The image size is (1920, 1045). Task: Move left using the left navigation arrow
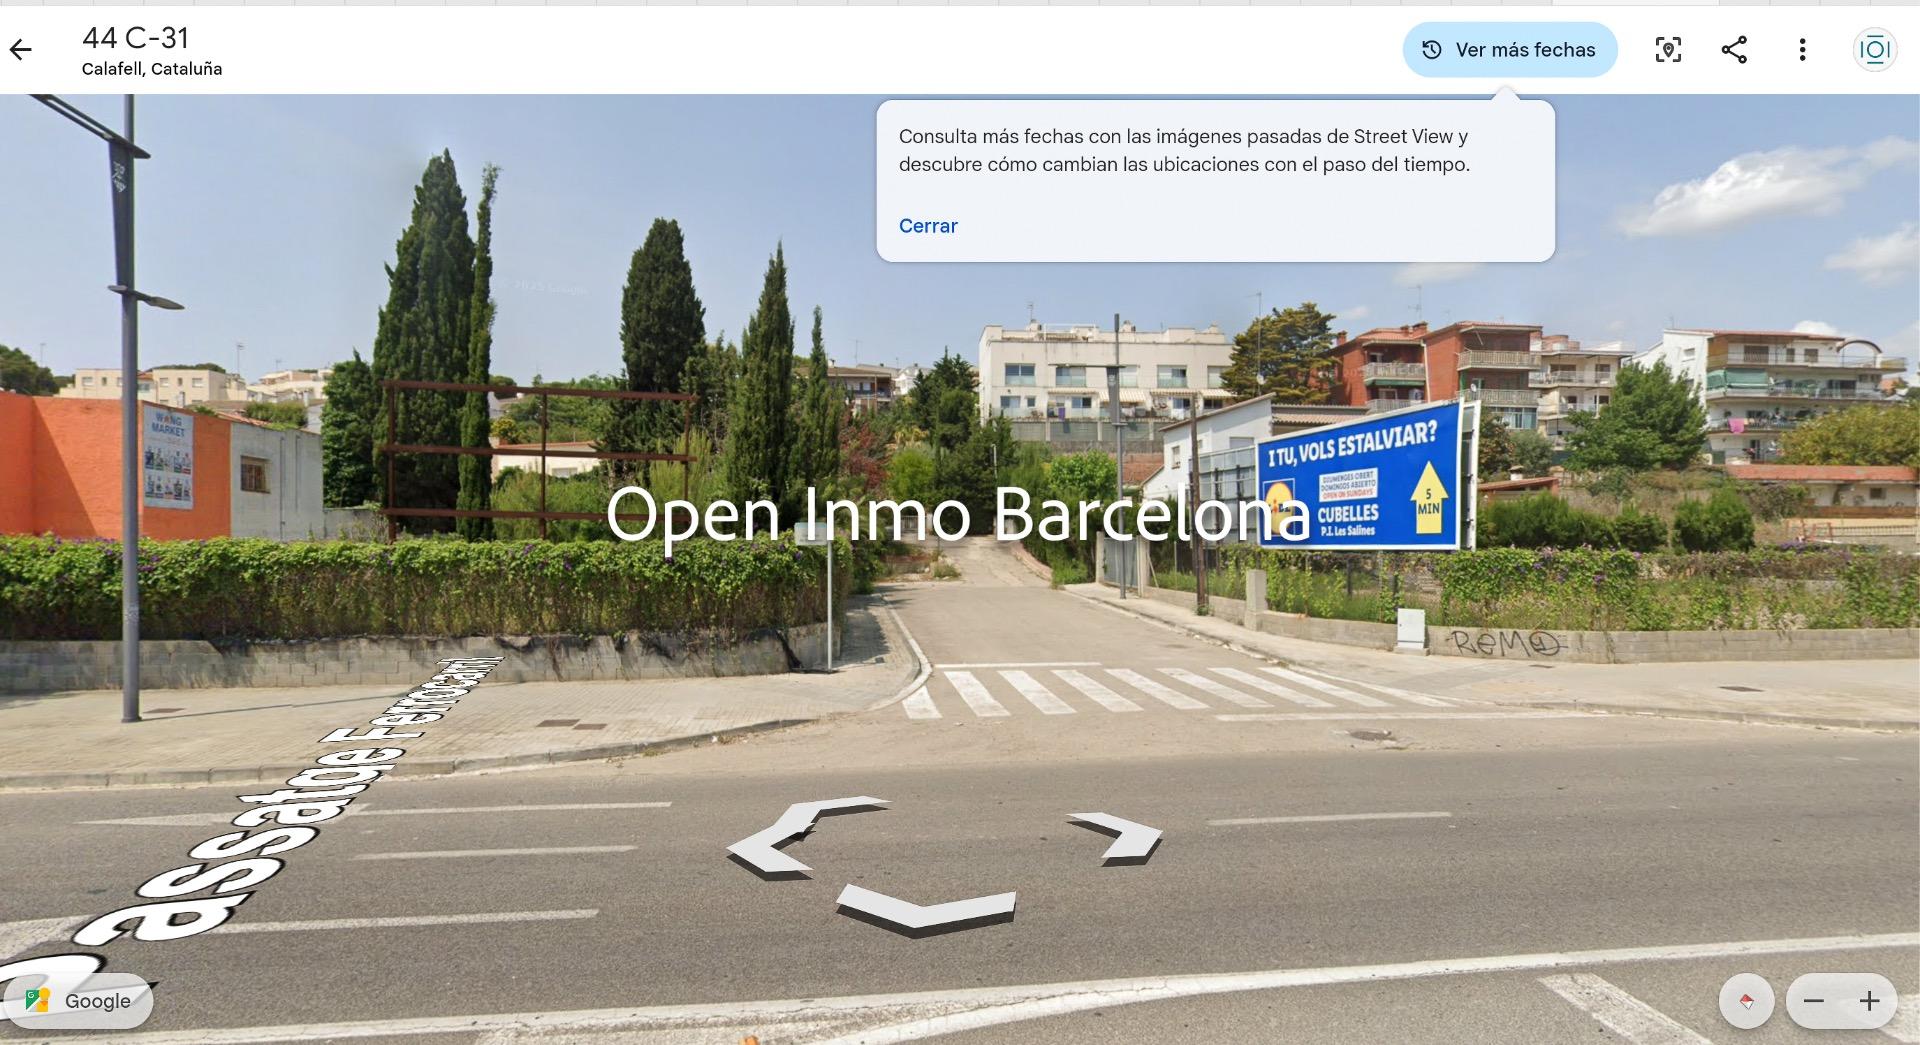click(x=800, y=838)
